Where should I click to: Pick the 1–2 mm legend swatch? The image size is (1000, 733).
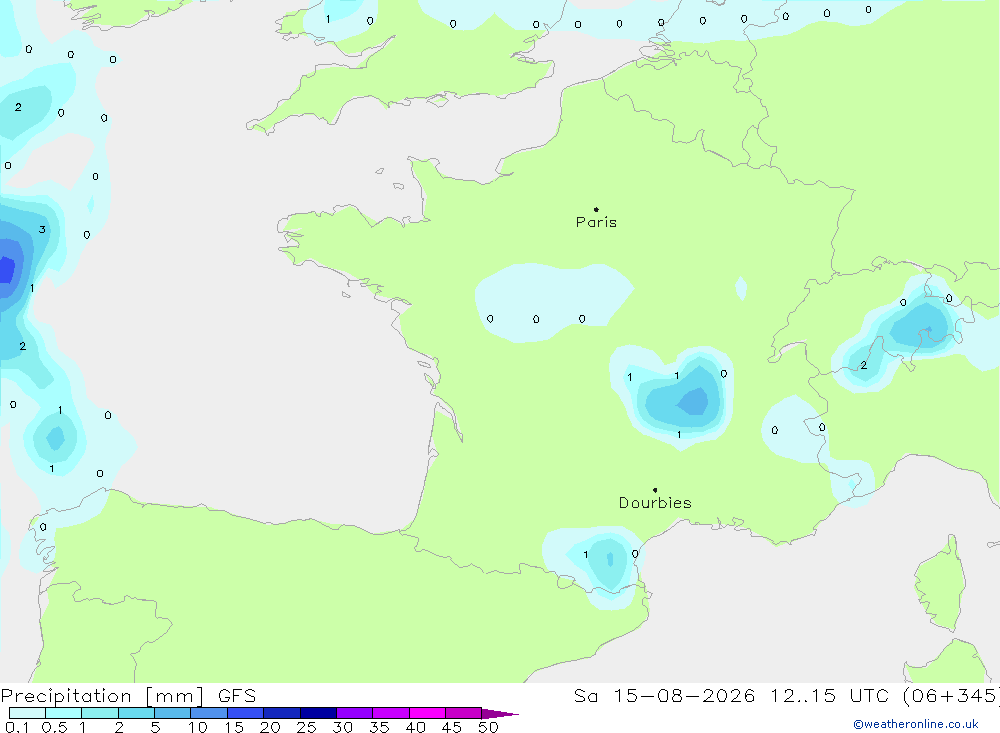point(100,713)
